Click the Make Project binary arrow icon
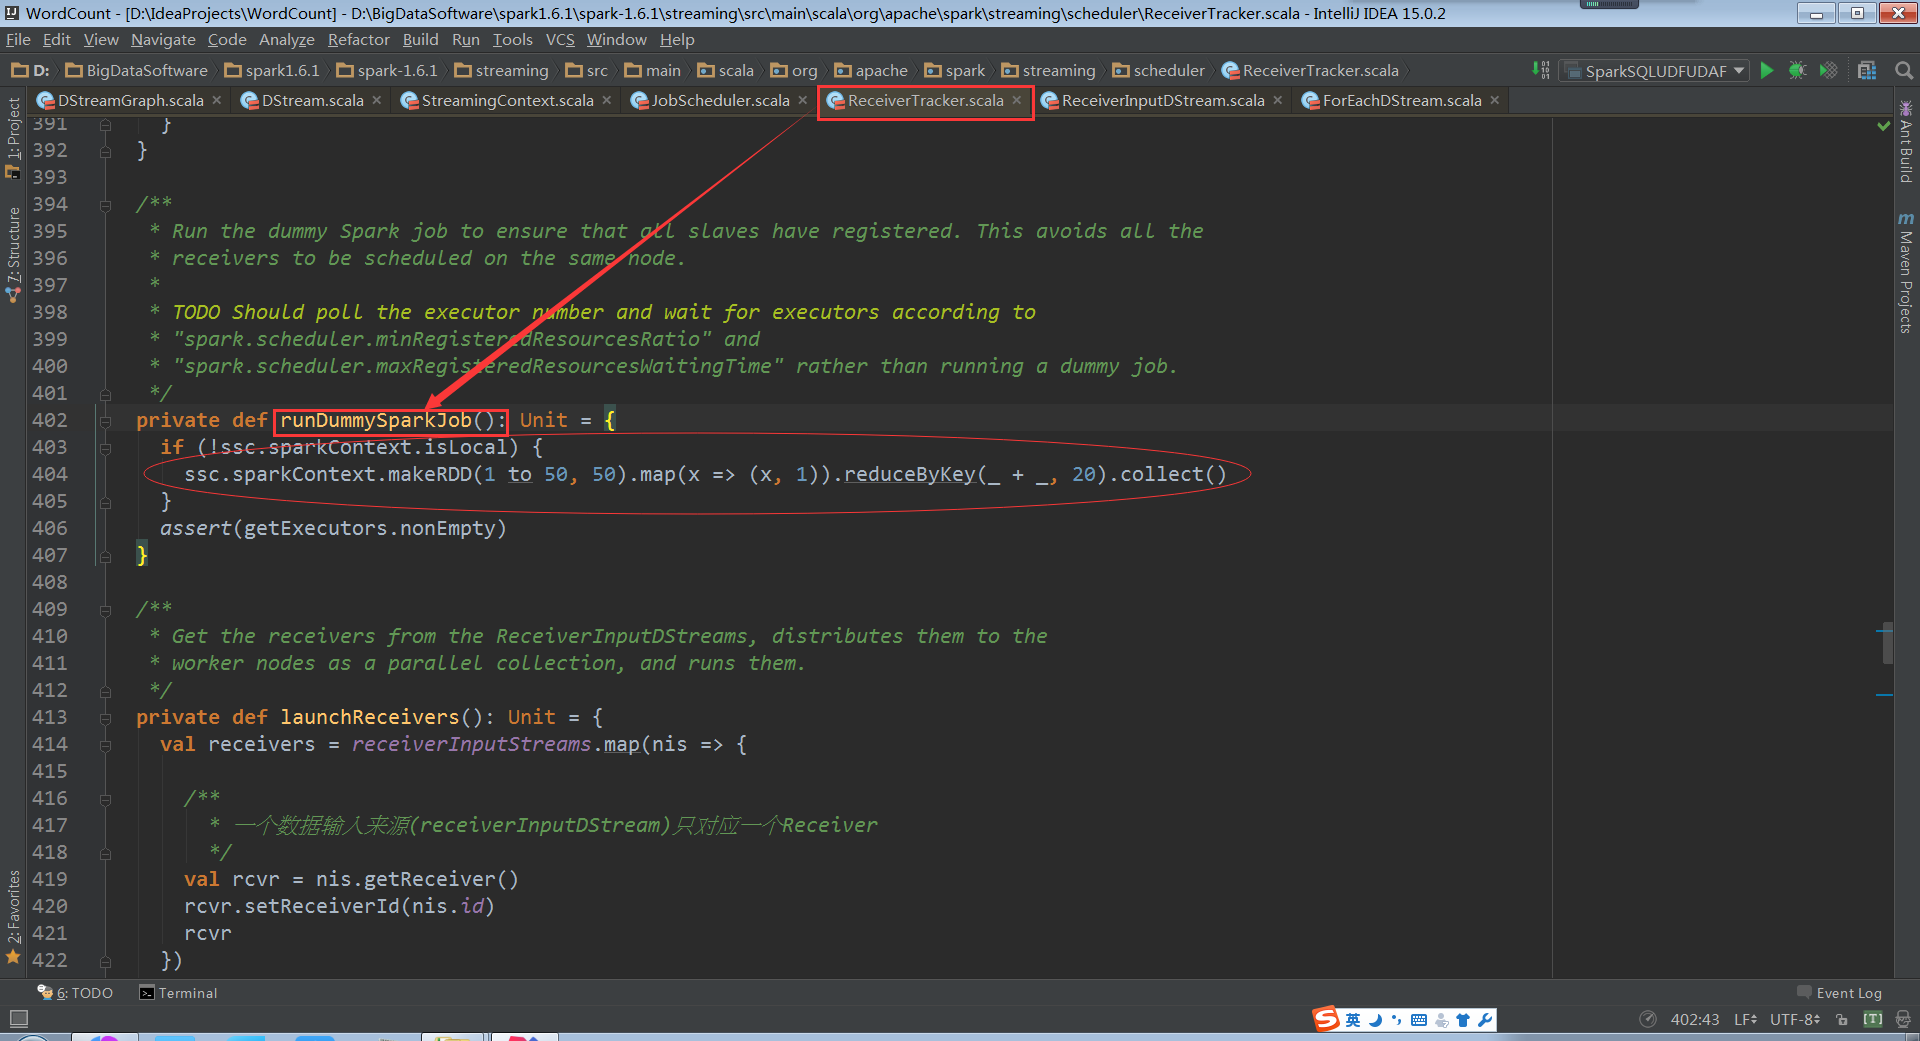Viewport: 1920px width, 1041px height. coord(1541,70)
